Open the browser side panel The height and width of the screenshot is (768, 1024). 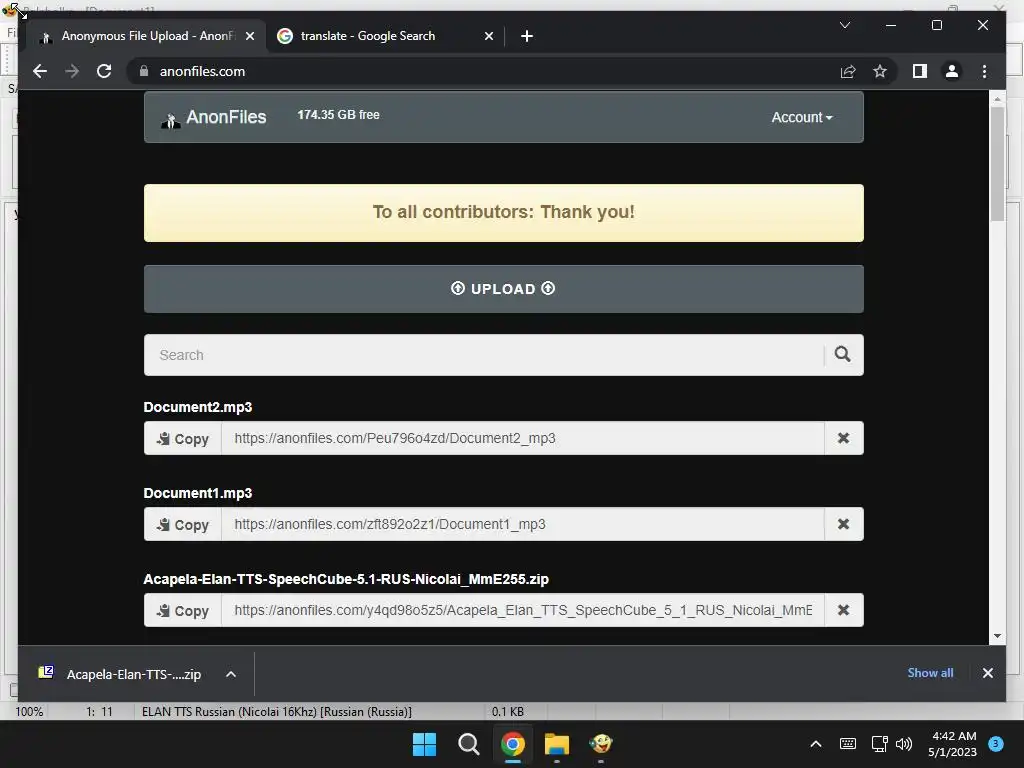(x=920, y=71)
